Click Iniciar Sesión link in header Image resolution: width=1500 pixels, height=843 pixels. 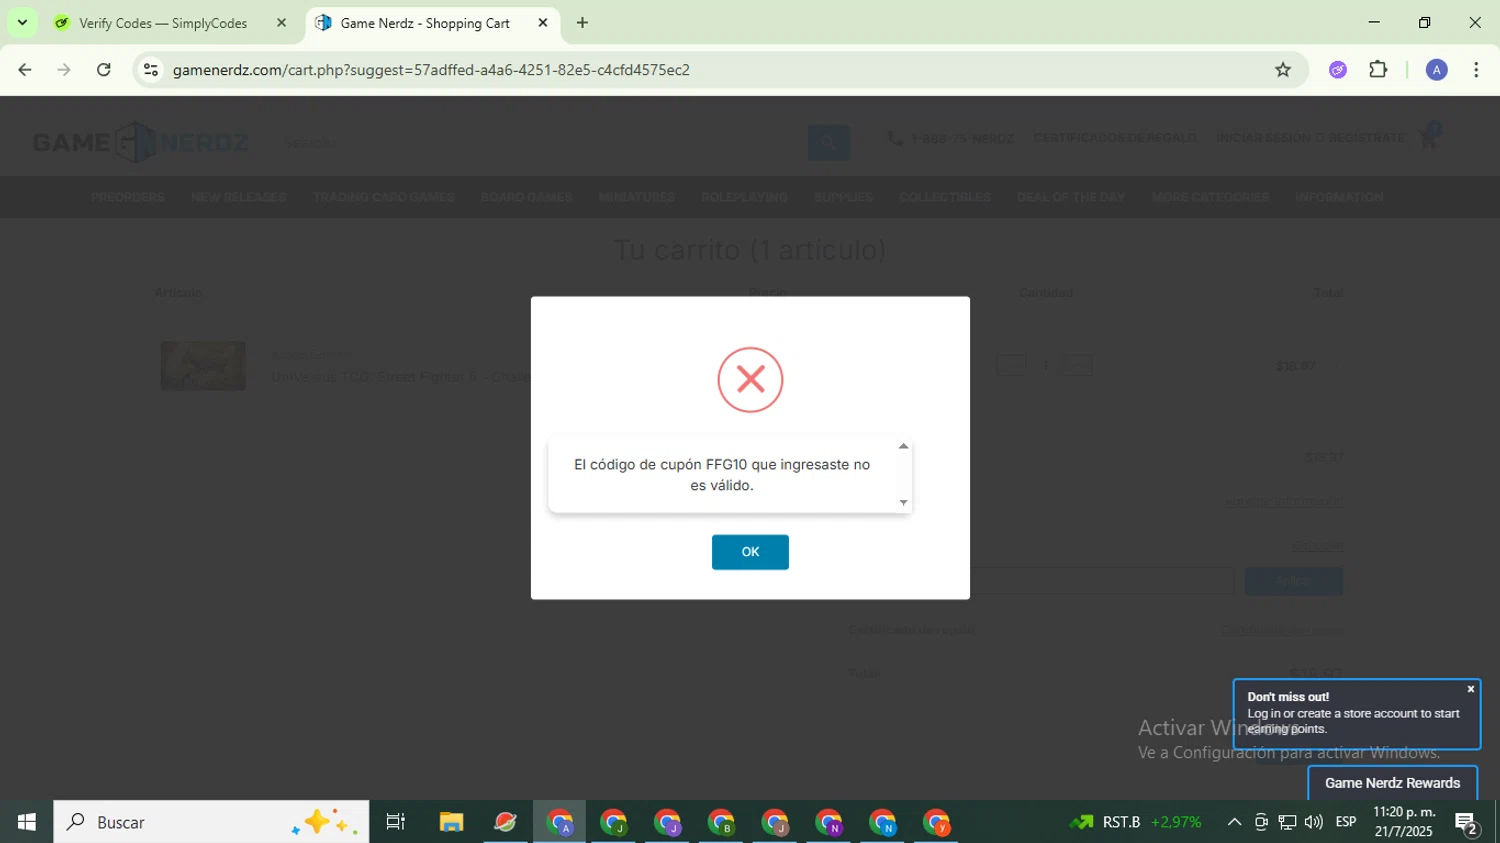tap(1264, 138)
